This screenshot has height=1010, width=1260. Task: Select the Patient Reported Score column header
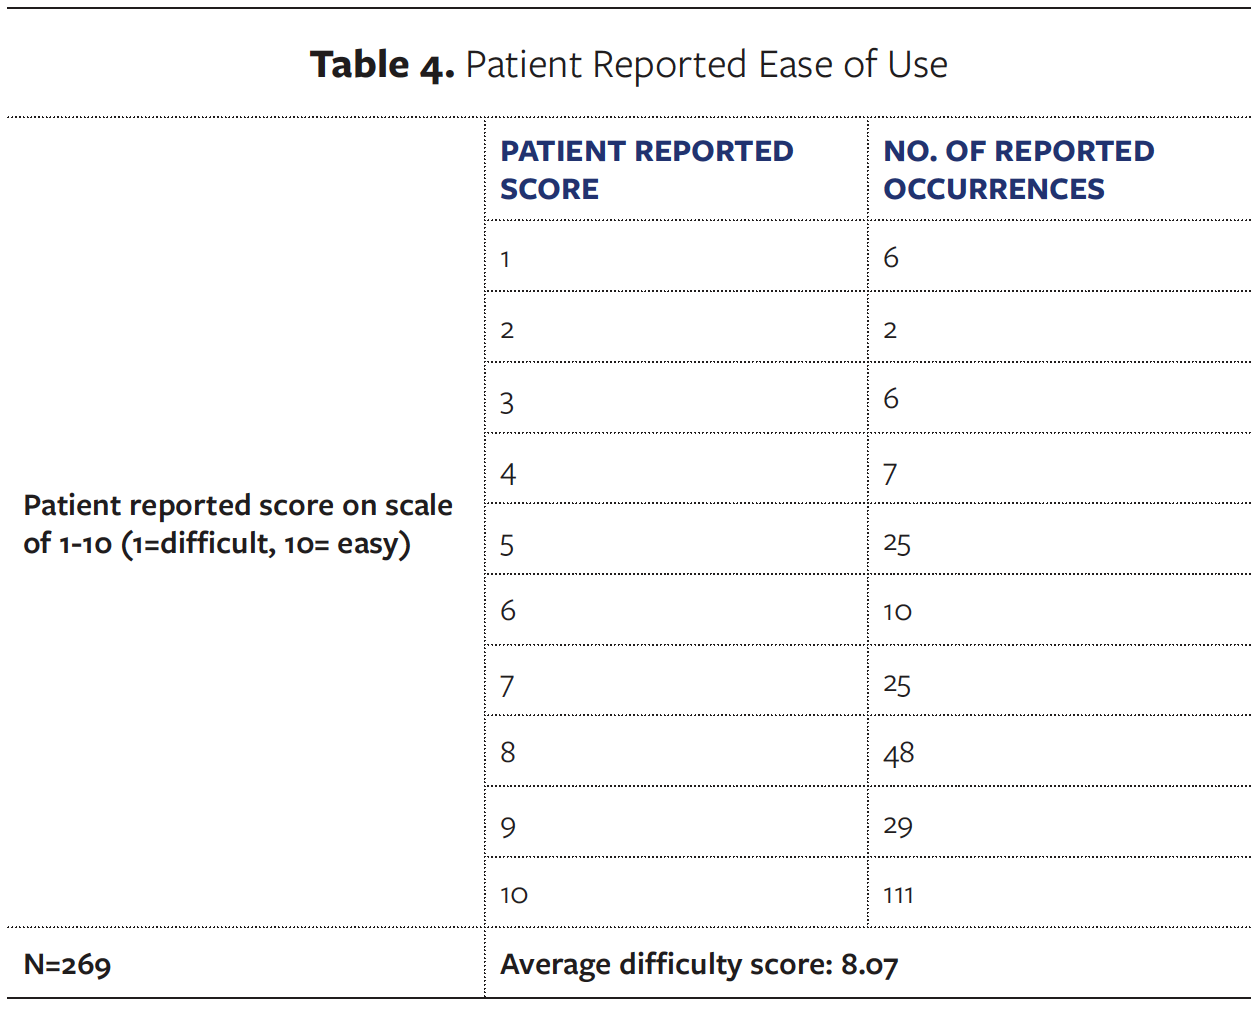pyautogui.click(x=646, y=170)
